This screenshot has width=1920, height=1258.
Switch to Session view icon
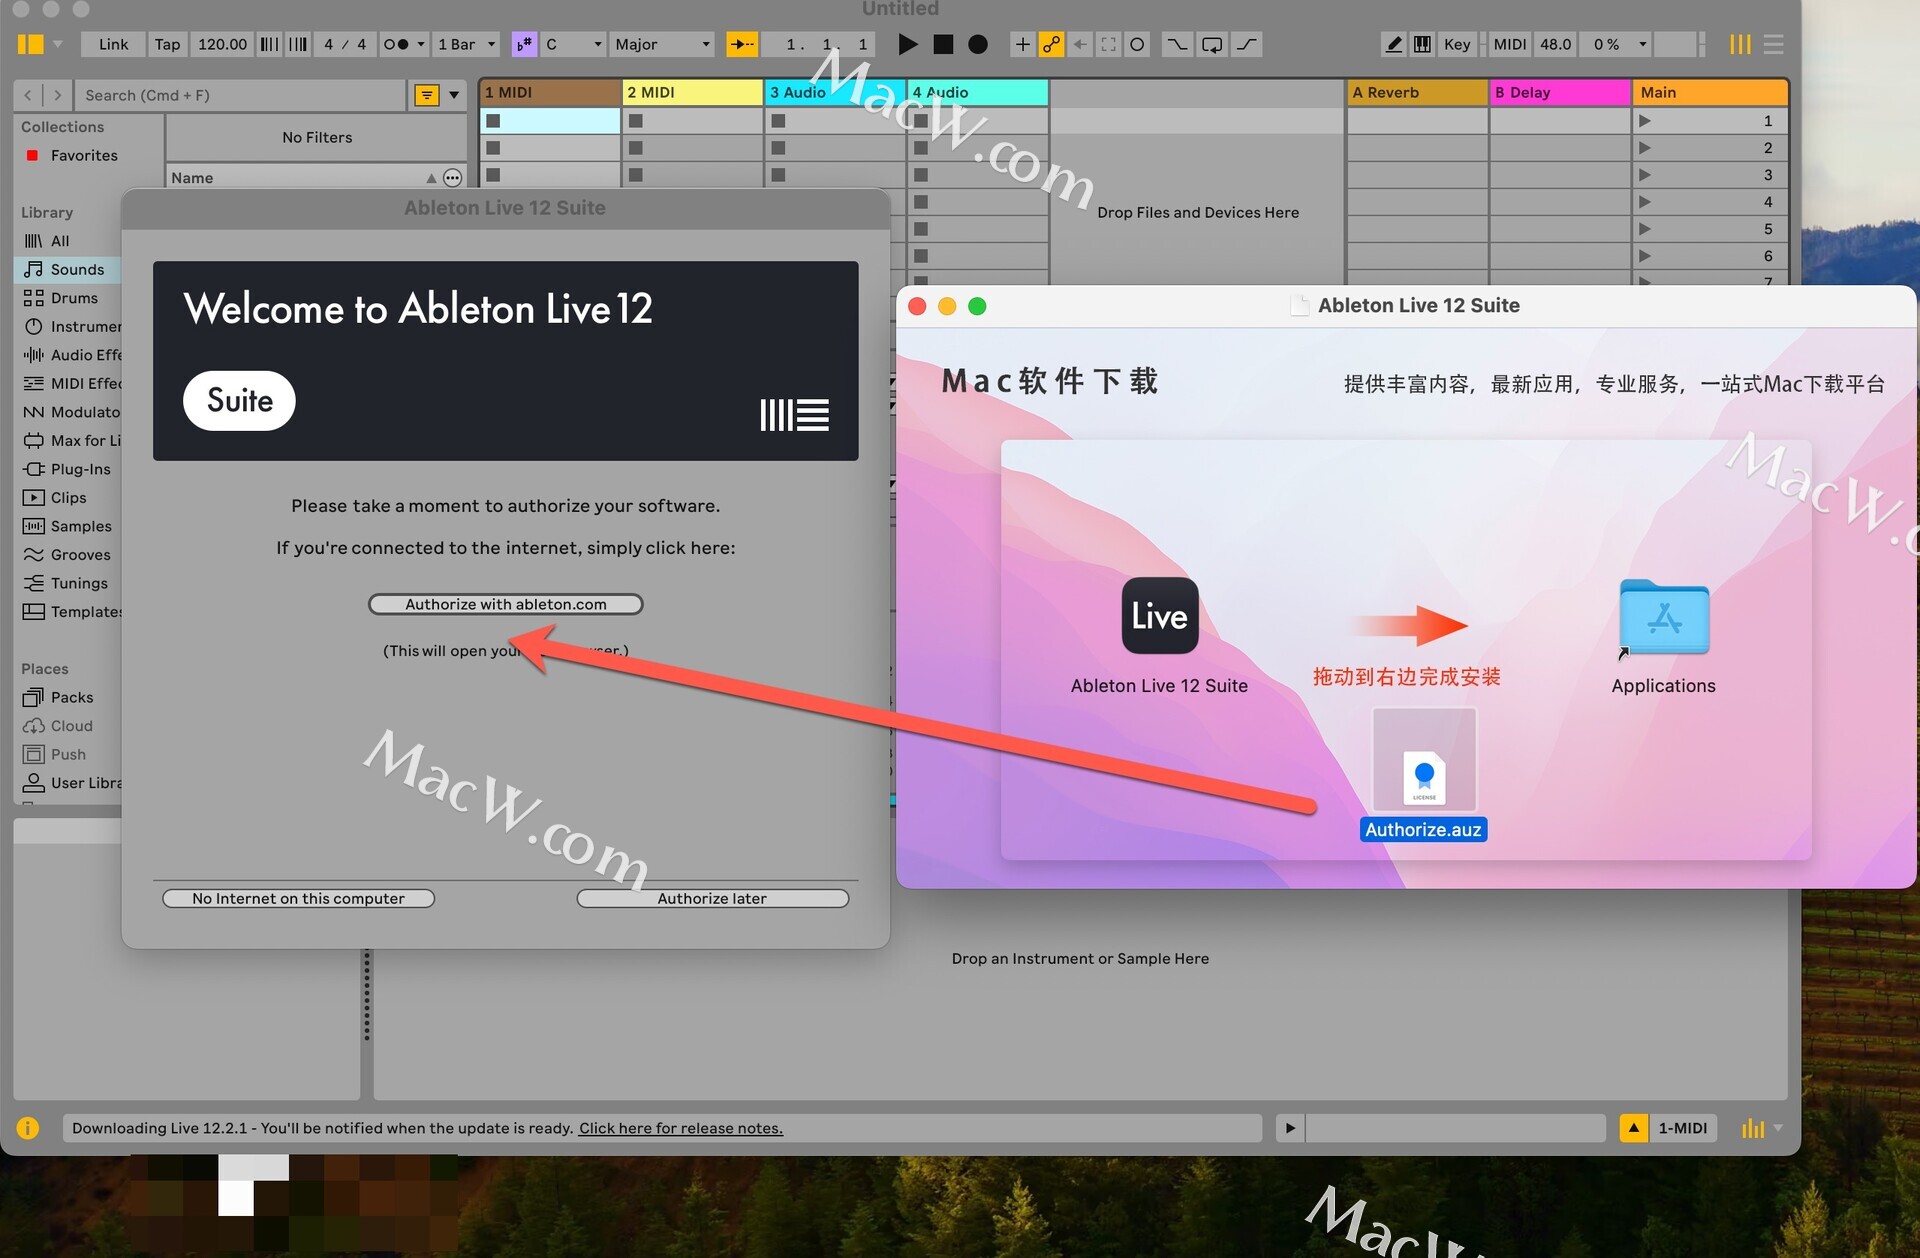(1740, 44)
